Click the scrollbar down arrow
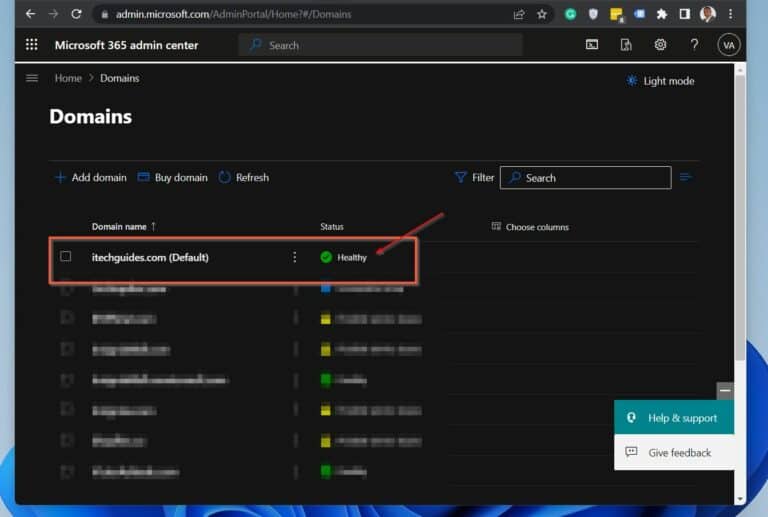This screenshot has height=517, width=768. [740, 498]
